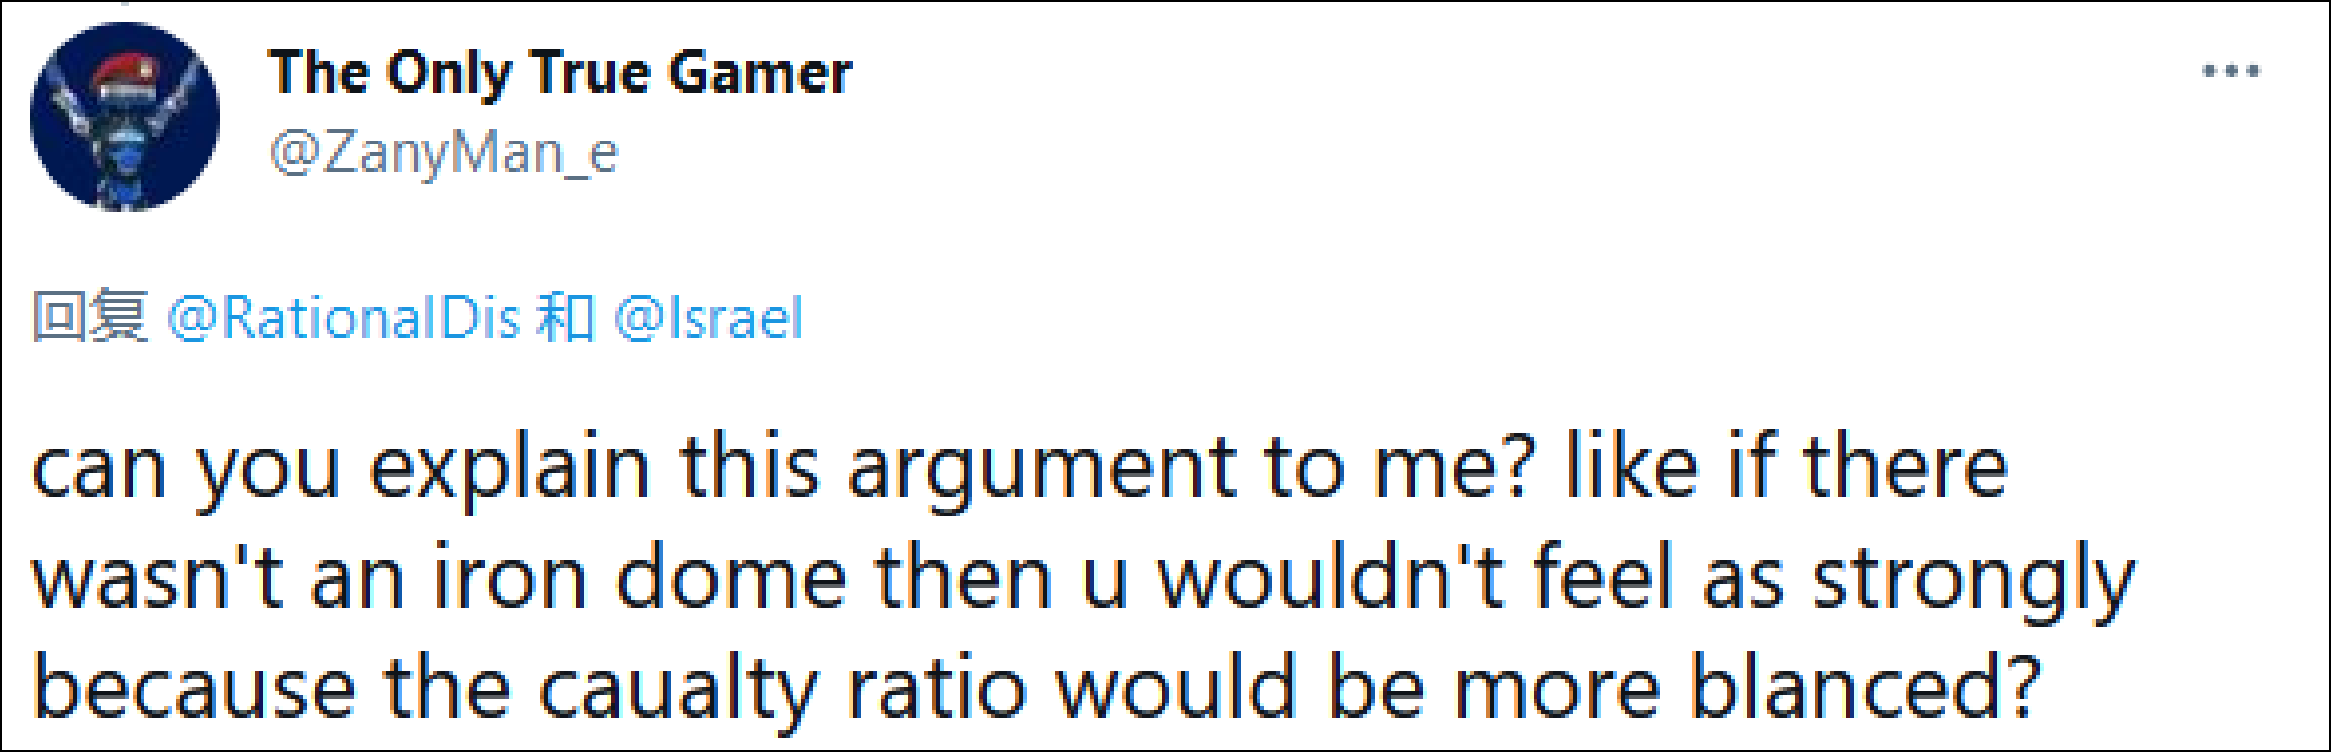Click the @ZanyMan_e handle

(444, 153)
